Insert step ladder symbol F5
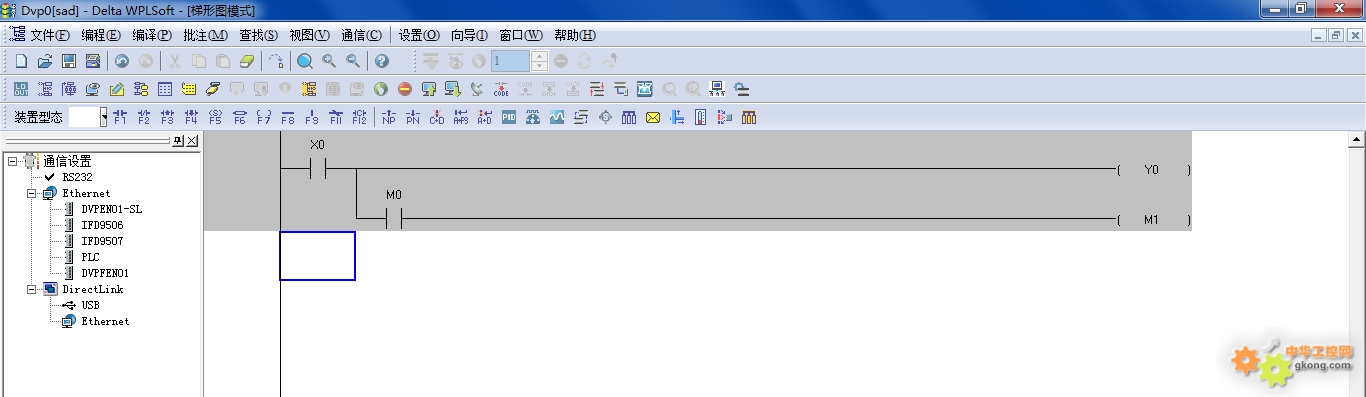The width and height of the screenshot is (1366, 397). [x=216, y=117]
